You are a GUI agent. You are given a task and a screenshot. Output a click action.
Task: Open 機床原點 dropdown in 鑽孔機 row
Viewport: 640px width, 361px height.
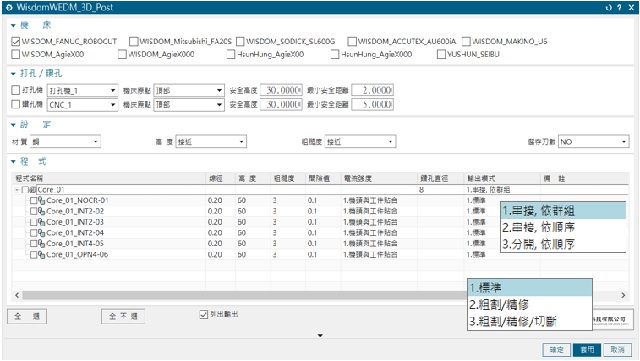(189, 105)
